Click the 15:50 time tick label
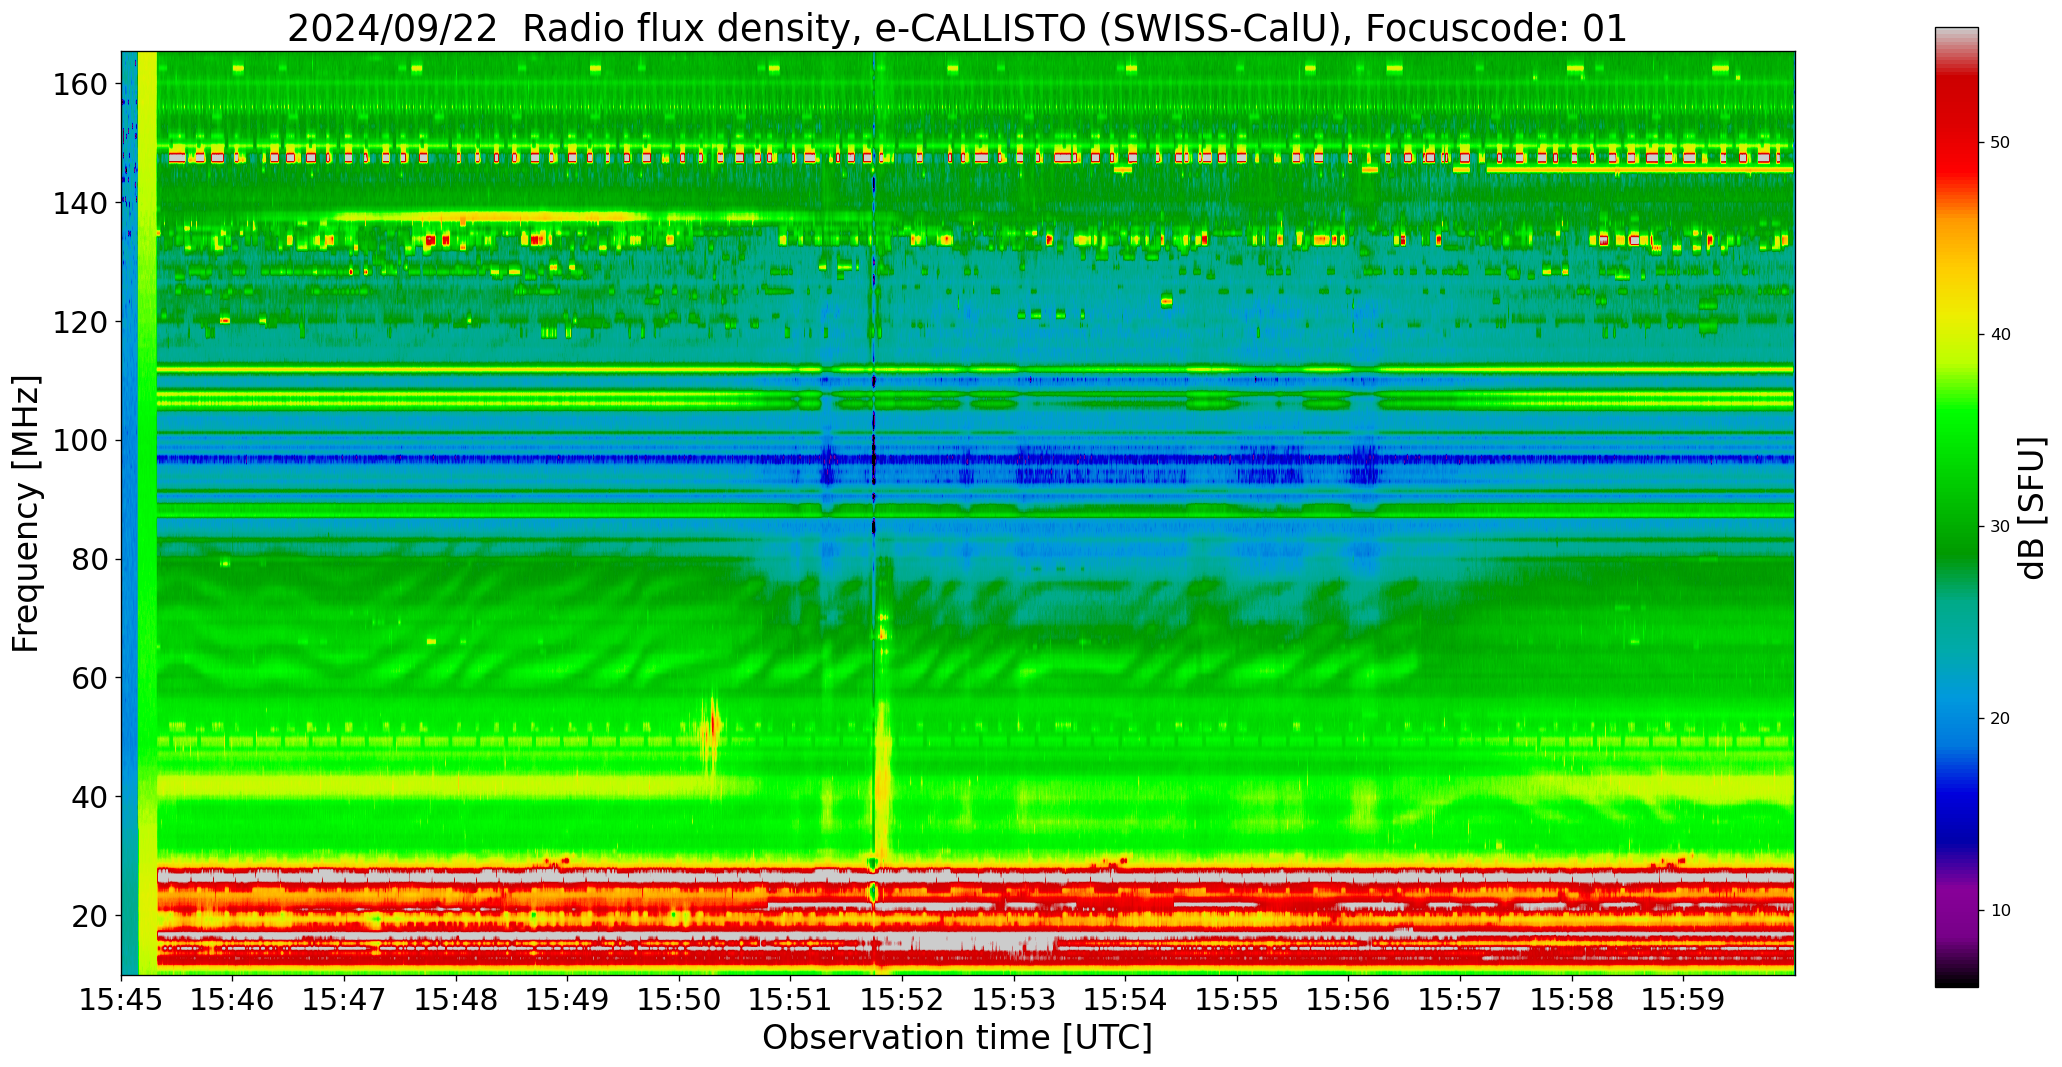2062x1067 pixels. (680, 1000)
